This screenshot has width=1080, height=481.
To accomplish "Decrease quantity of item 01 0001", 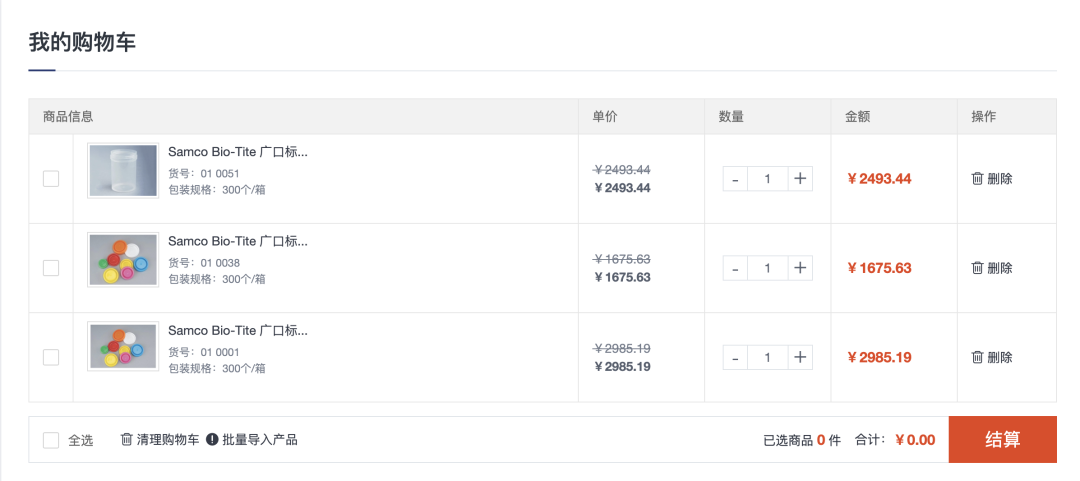I will (735, 357).
